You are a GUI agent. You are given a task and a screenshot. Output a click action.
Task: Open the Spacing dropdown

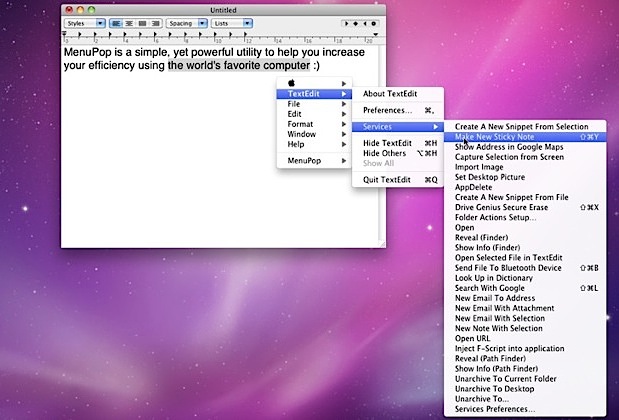click(x=187, y=23)
